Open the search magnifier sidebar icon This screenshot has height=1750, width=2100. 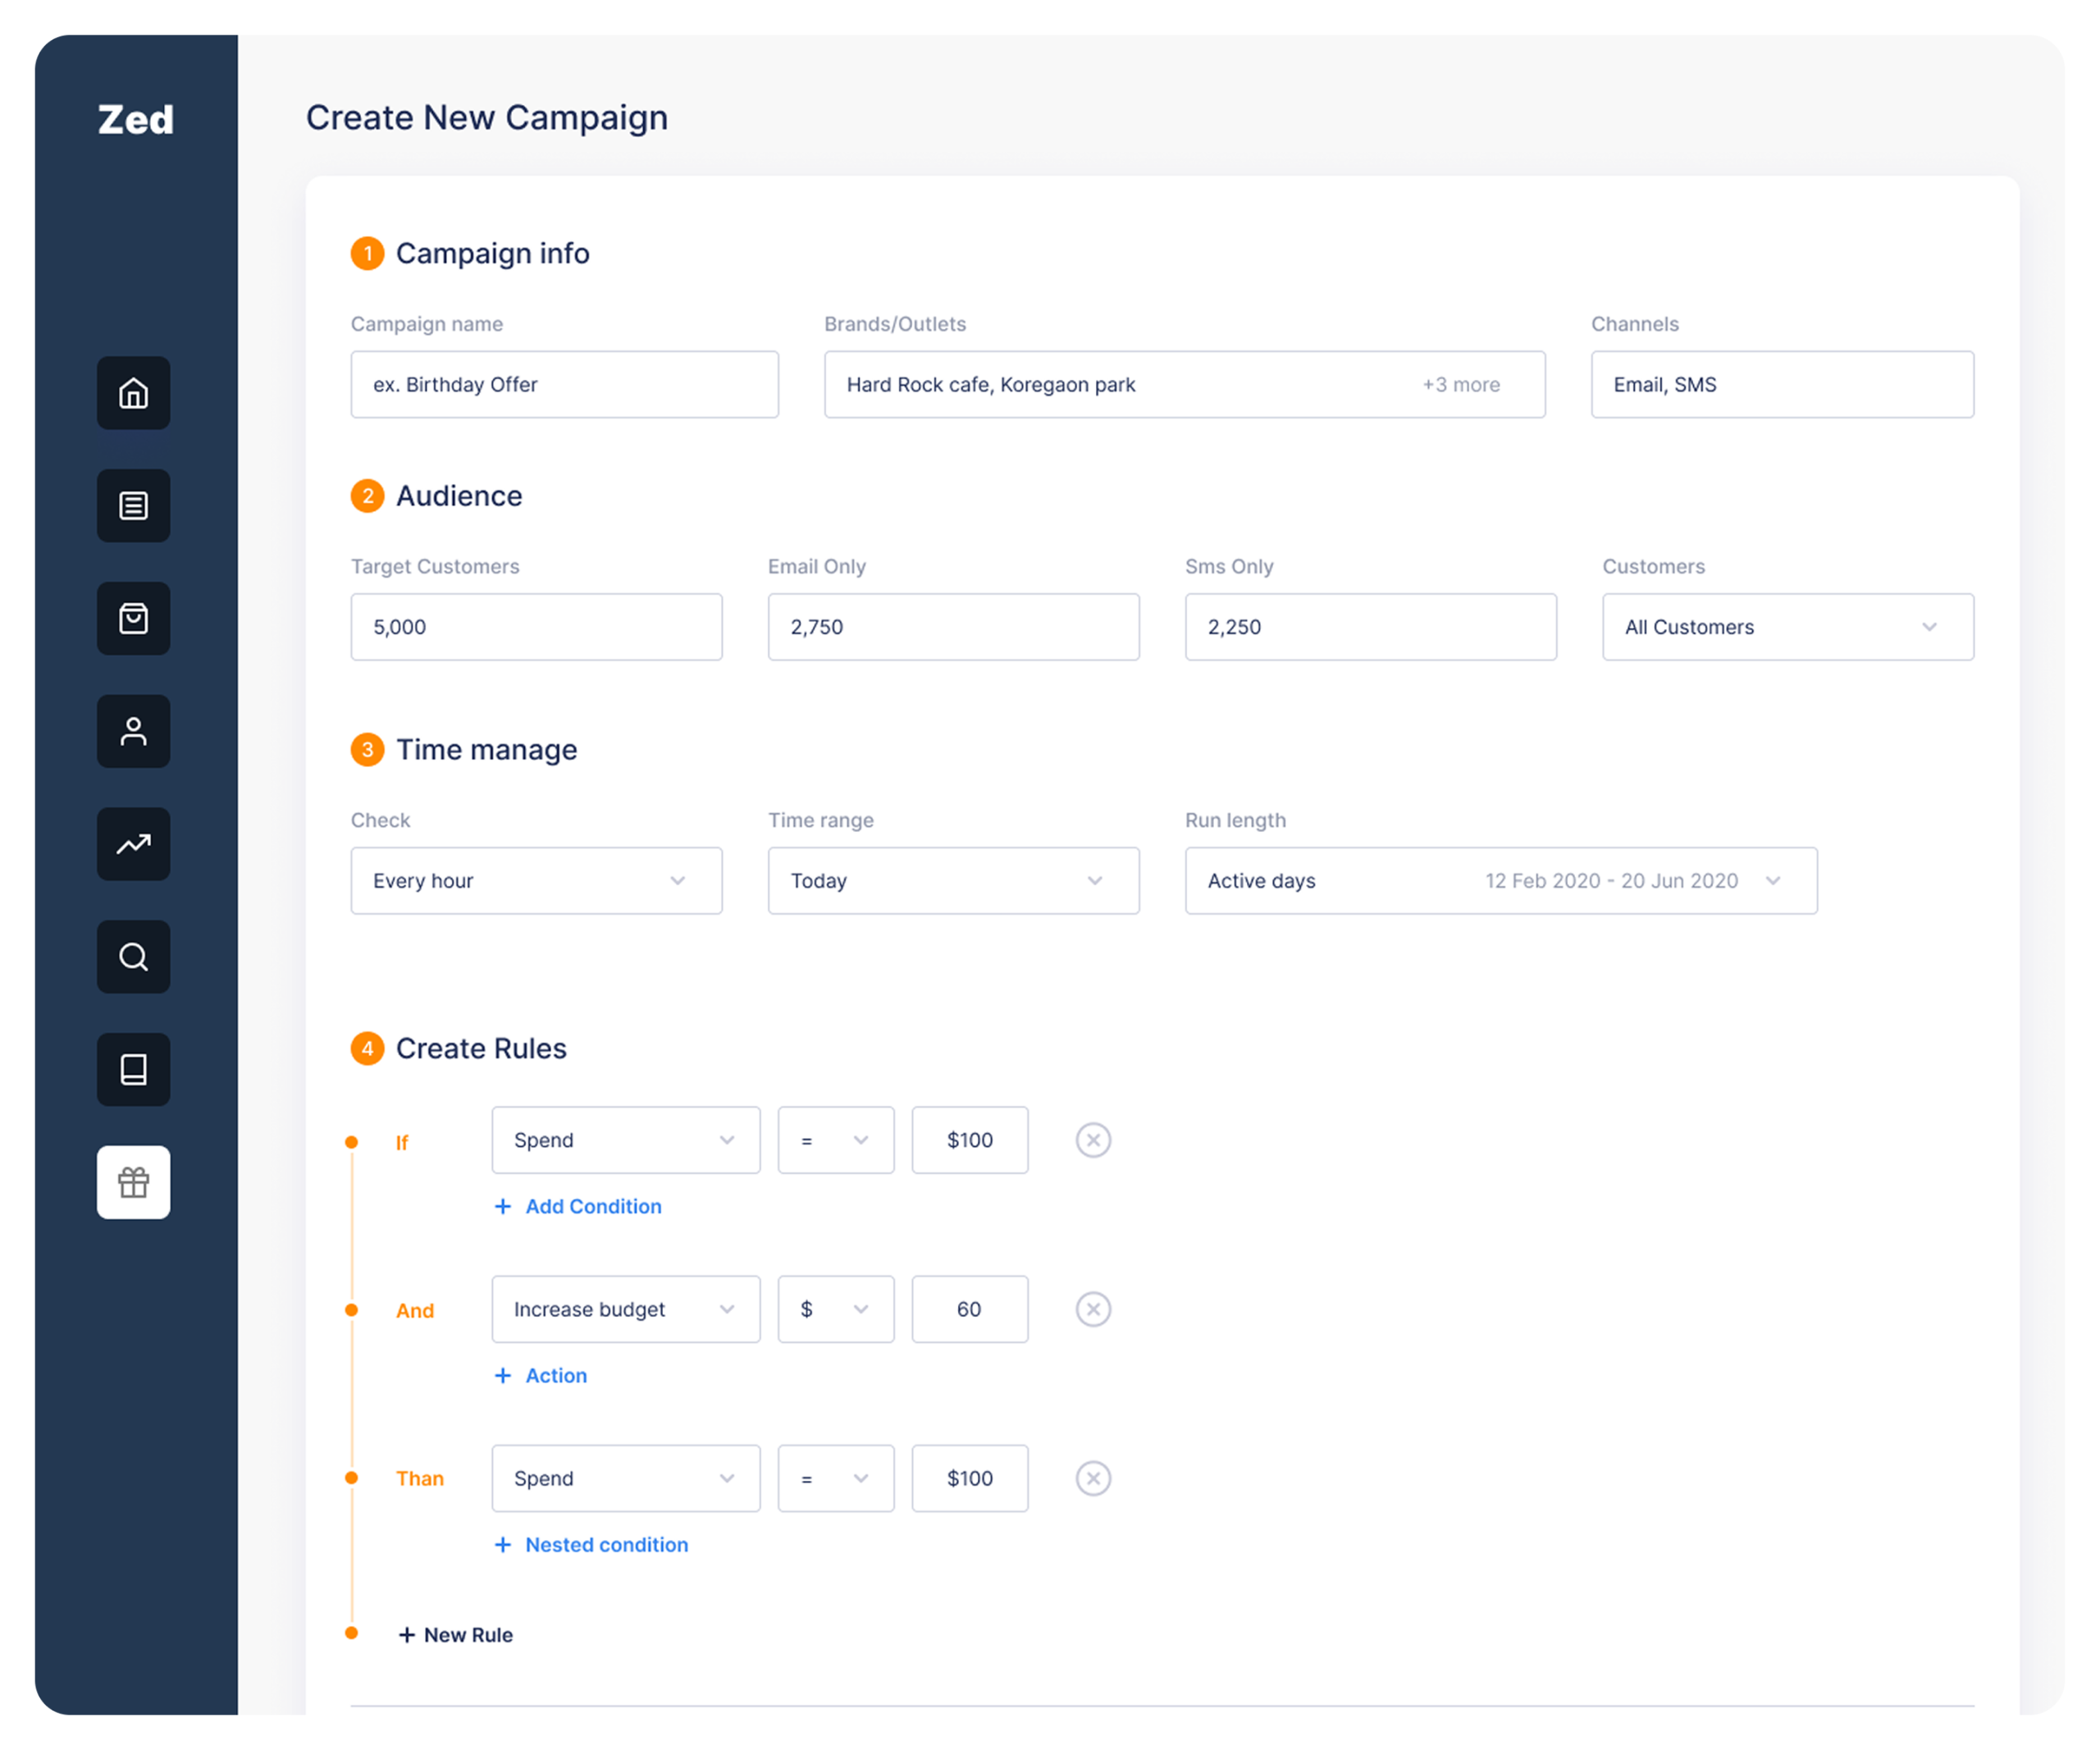click(133, 958)
